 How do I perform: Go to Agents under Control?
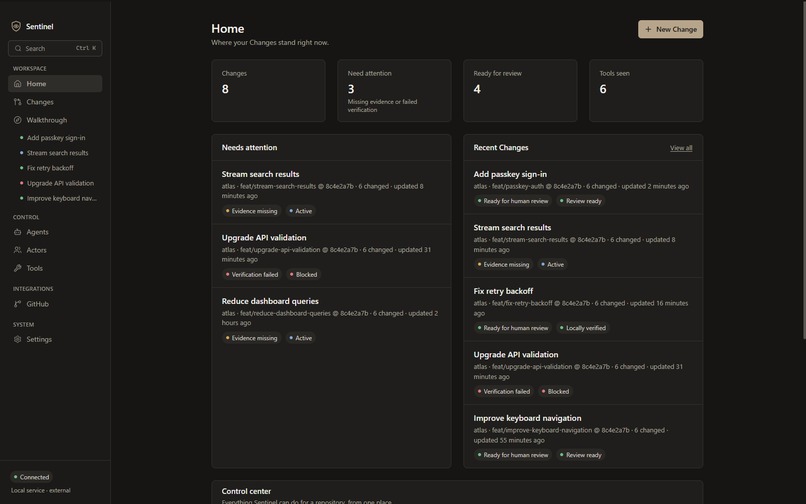[55, 232]
